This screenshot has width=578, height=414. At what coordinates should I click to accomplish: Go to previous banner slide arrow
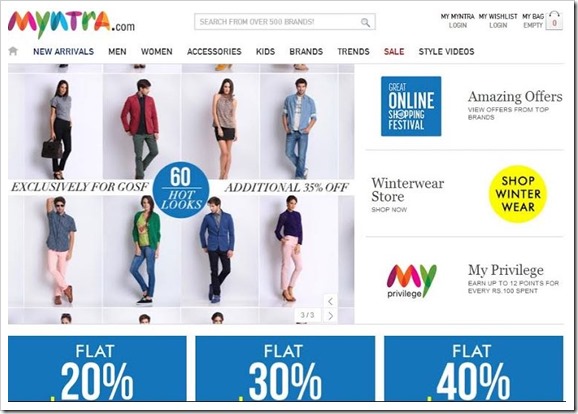pos(330,301)
